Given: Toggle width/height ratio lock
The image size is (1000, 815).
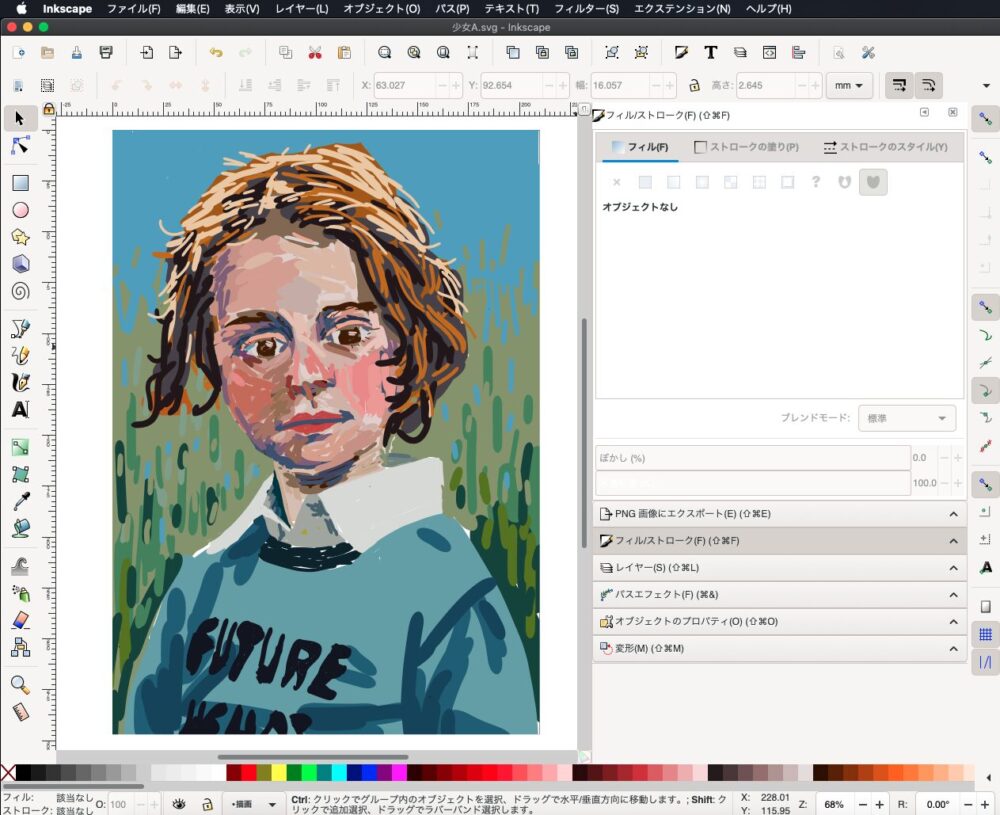Looking at the screenshot, I should click(x=694, y=86).
